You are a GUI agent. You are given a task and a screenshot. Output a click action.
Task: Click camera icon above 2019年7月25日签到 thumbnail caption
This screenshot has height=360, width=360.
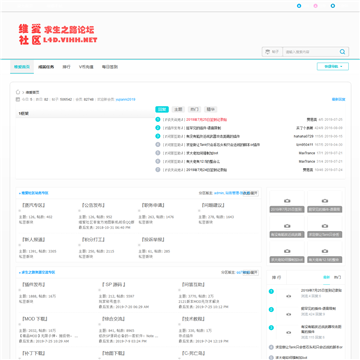(287, 201)
